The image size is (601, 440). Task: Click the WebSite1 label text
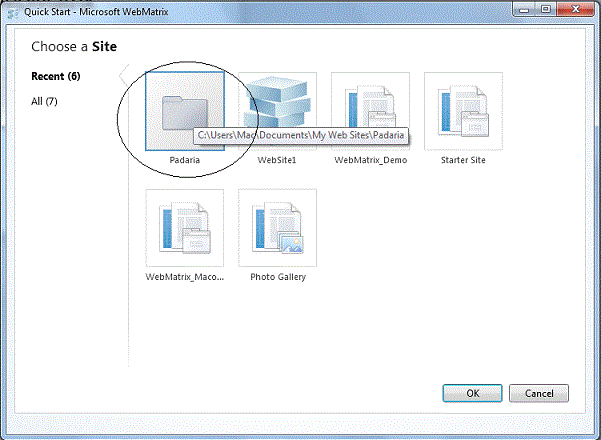pos(277,160)
